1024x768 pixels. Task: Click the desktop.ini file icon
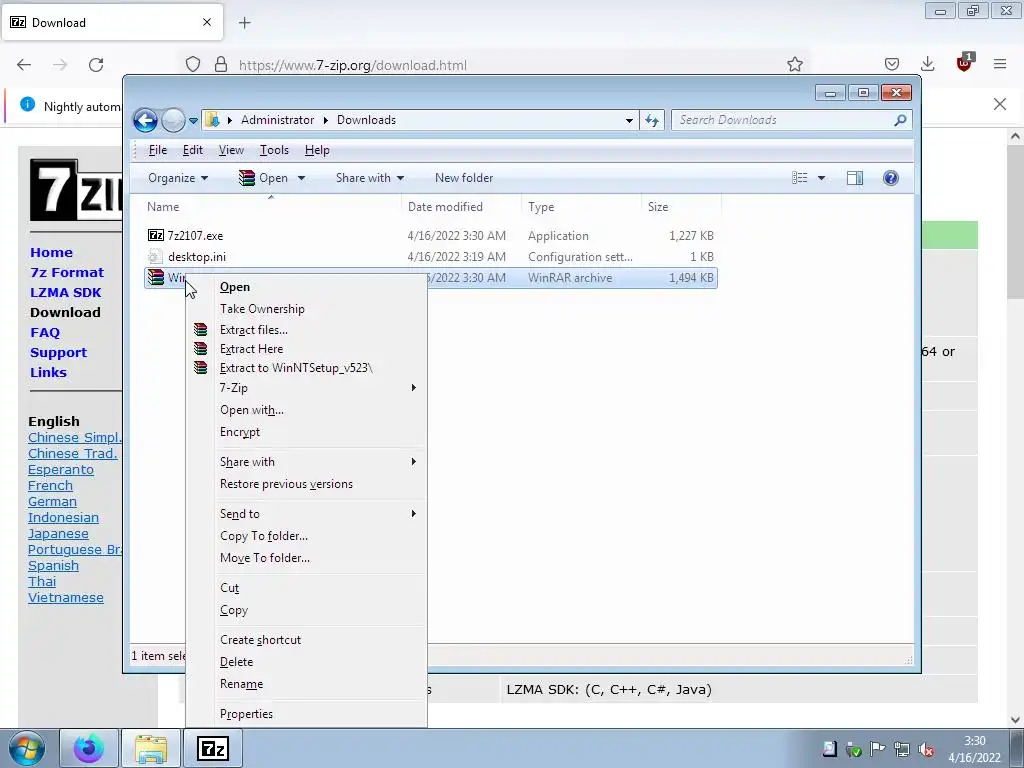click(x=155, y=257)
